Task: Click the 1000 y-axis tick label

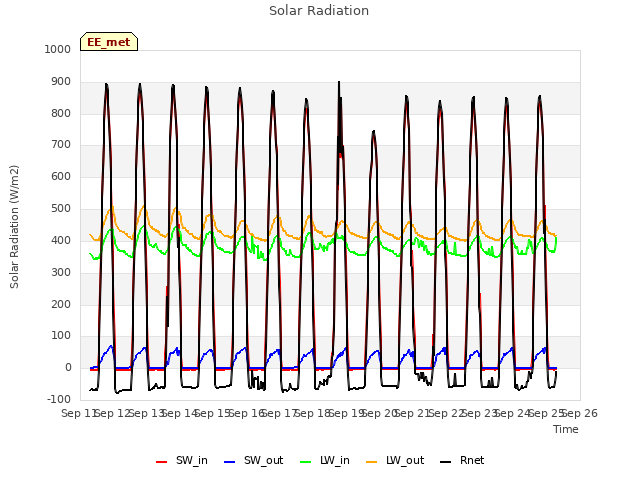Action: (58, 49)
